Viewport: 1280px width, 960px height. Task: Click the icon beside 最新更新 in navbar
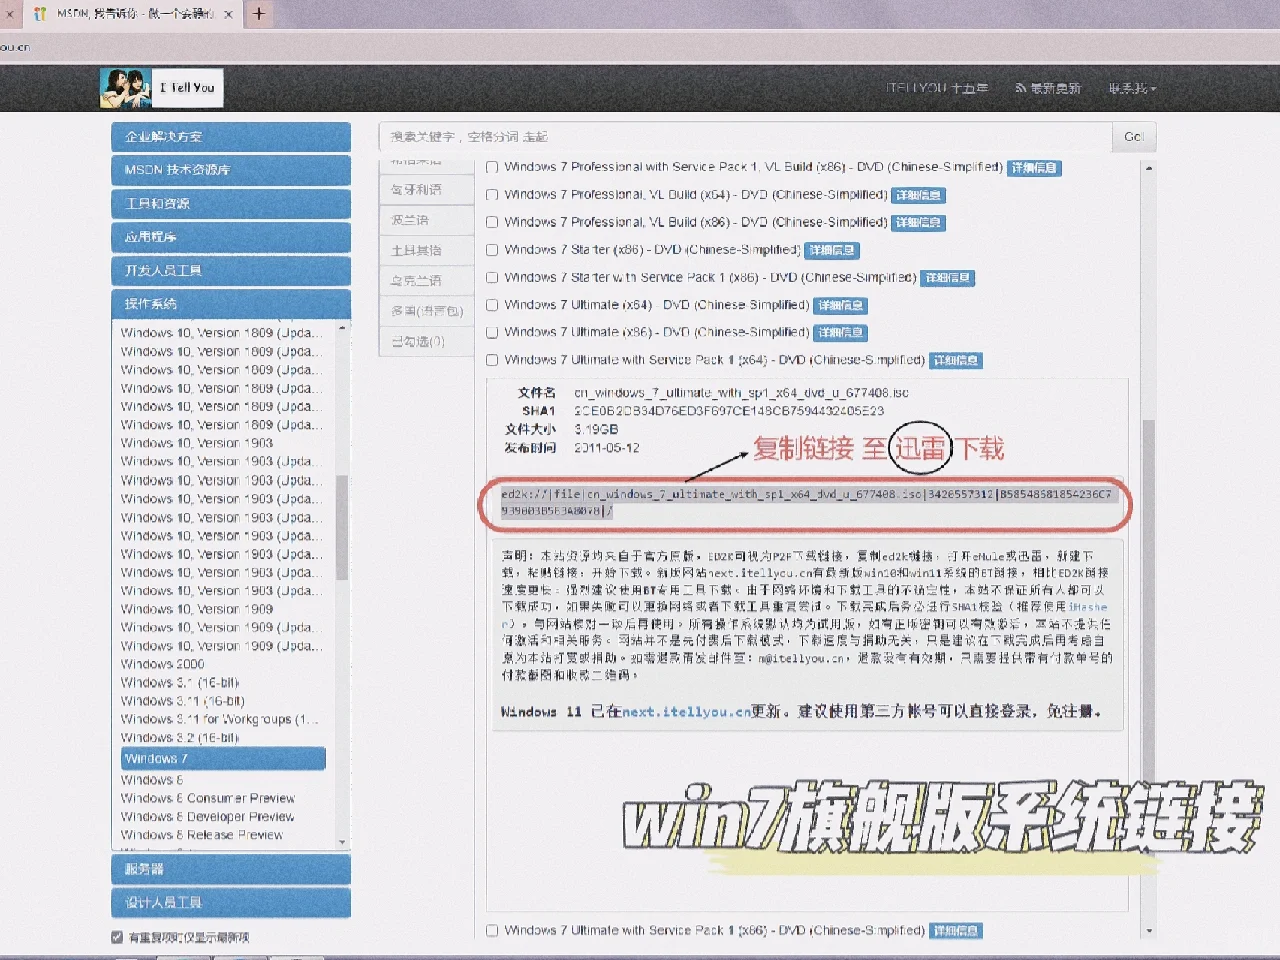pyautogui.click(x=1019, y=88)
